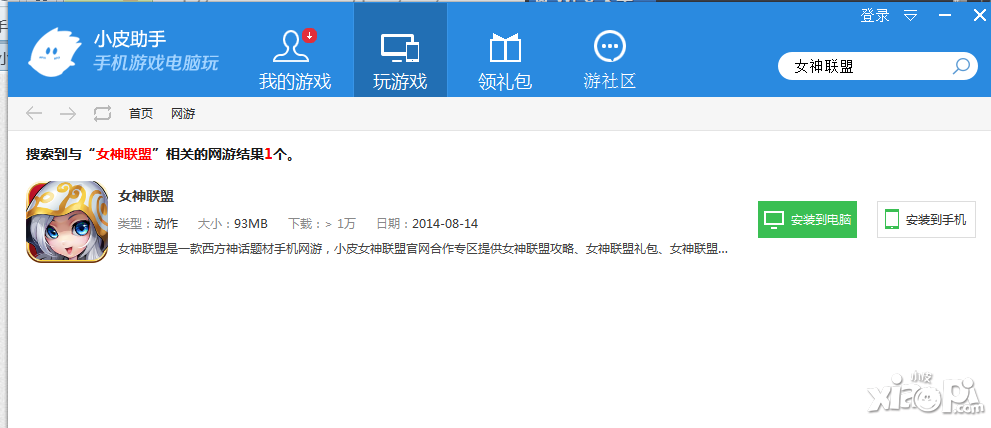Image resolution: width=991 pixels, height=428 pixels.
Task: Choose the 安装到手机 button
Action: (926, 219)
